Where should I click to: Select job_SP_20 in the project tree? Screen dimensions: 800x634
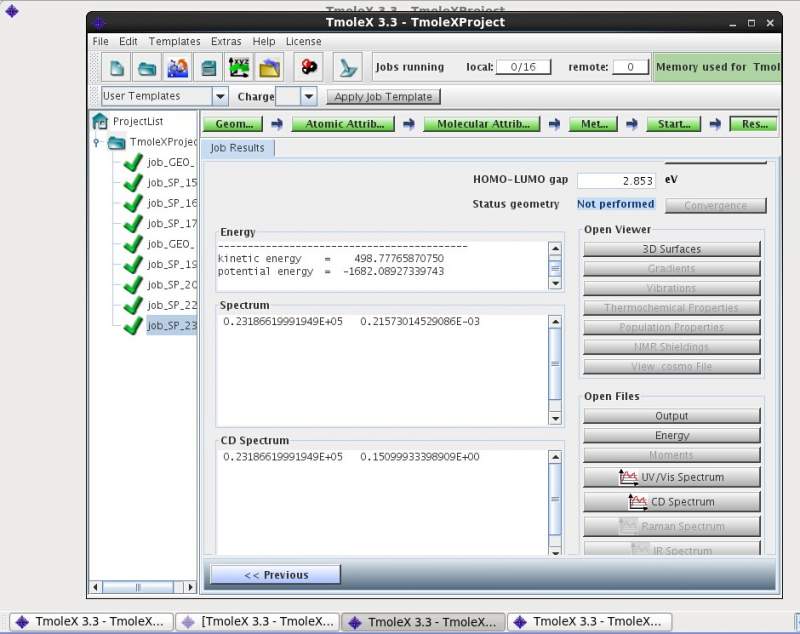tap(171, 285)
